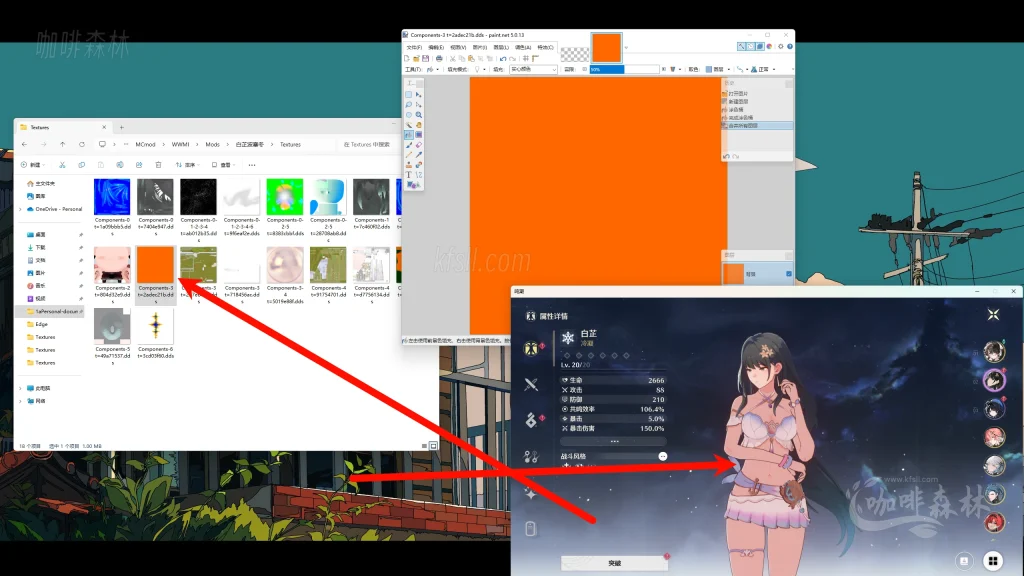1024x576 pixels.
Task: Open the Layers menu in paint.net
Action: (x=501, y=47)
